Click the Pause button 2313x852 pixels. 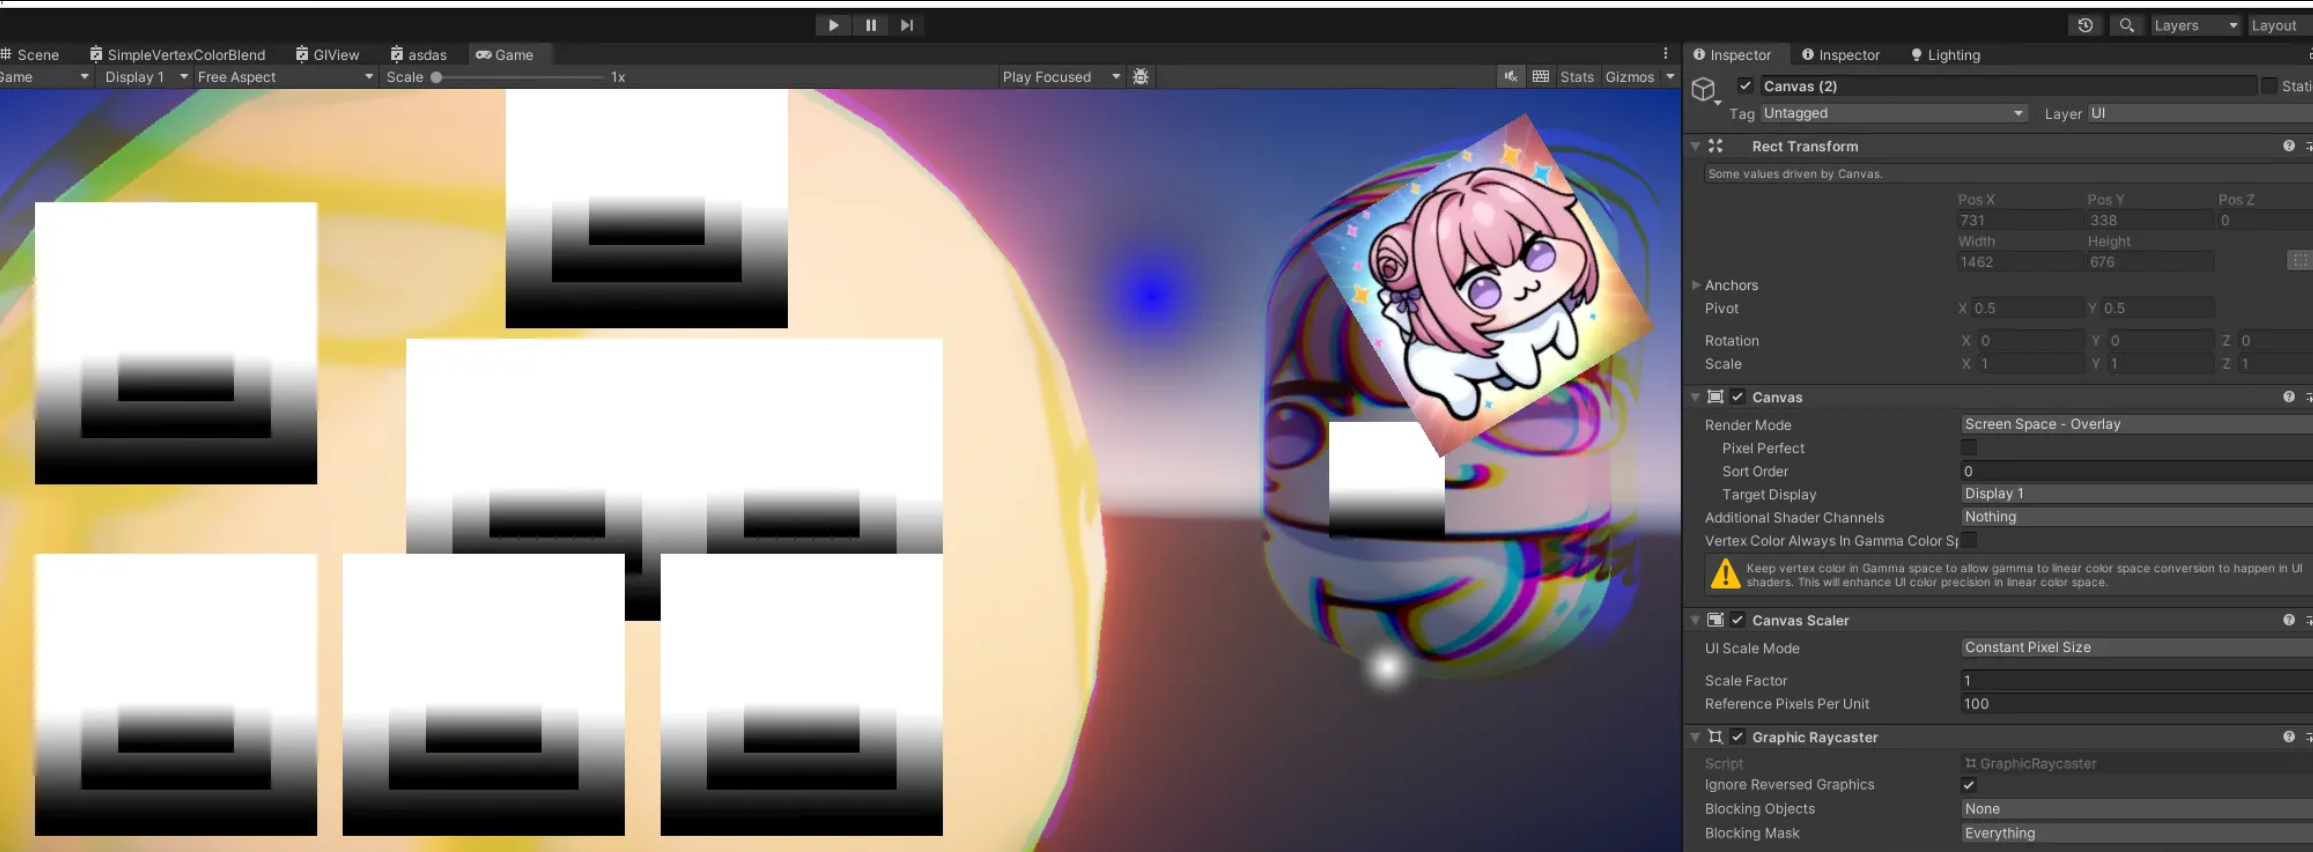tap(871, 25)
